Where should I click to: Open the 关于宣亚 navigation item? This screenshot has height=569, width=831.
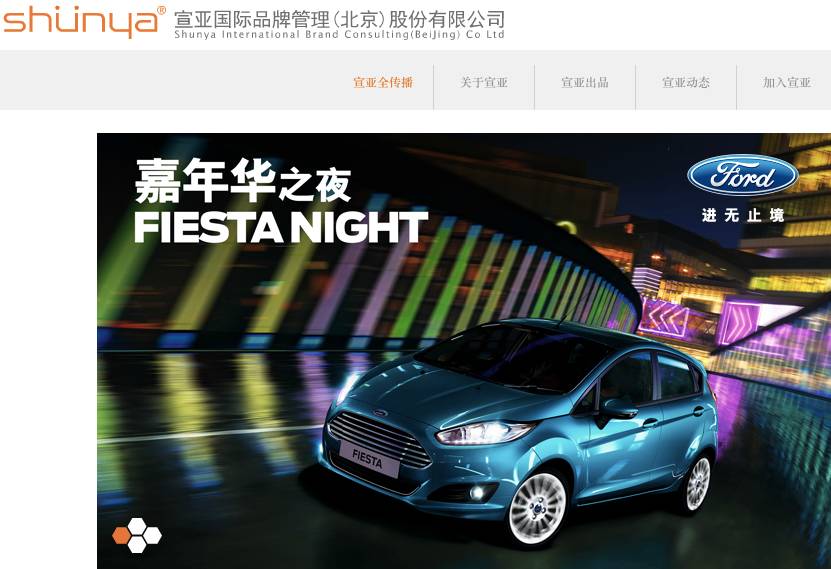[484, 83]
